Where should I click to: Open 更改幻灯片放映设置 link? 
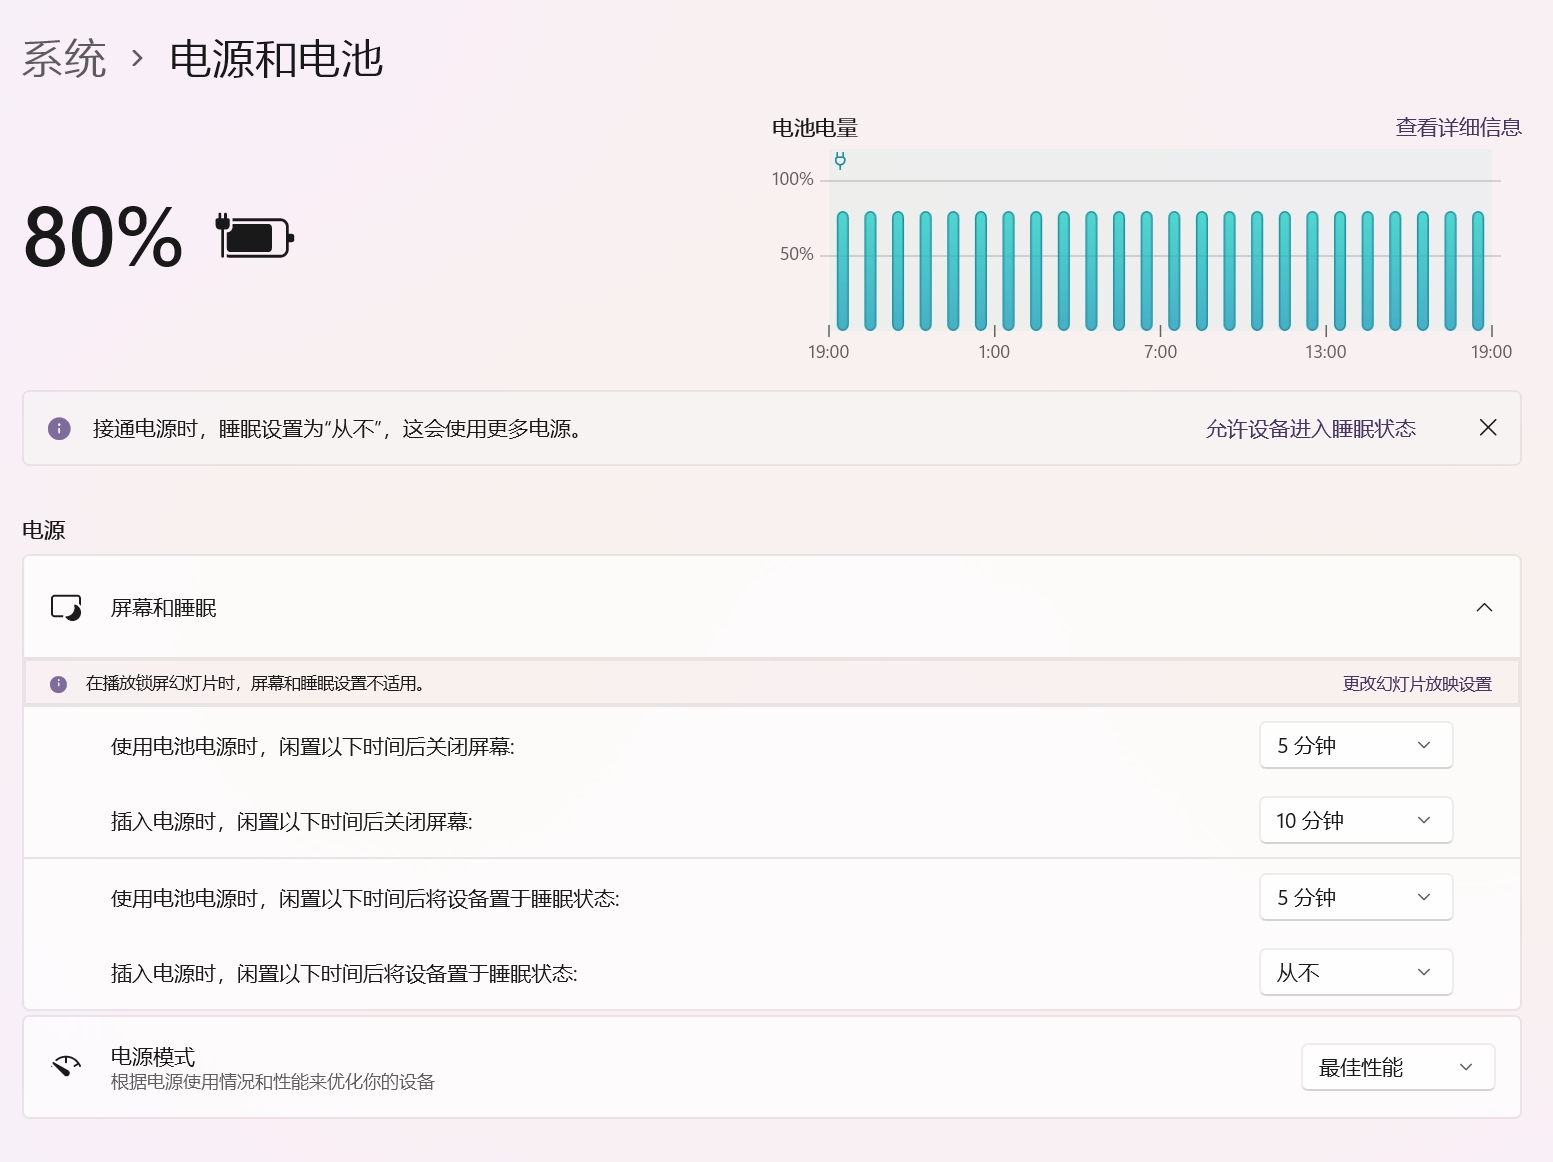pos(1417,684)
